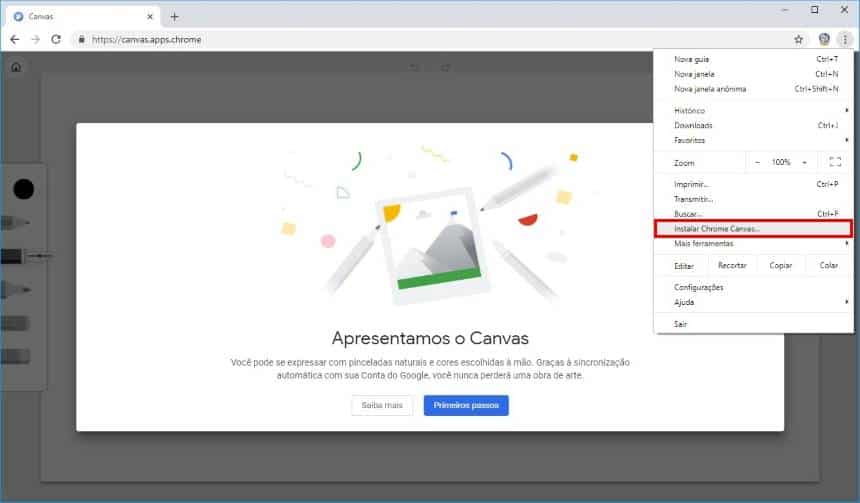This screenshot has height=503, width=860.
Task: Select Imprimir from the menu
Action: point(754,184)
